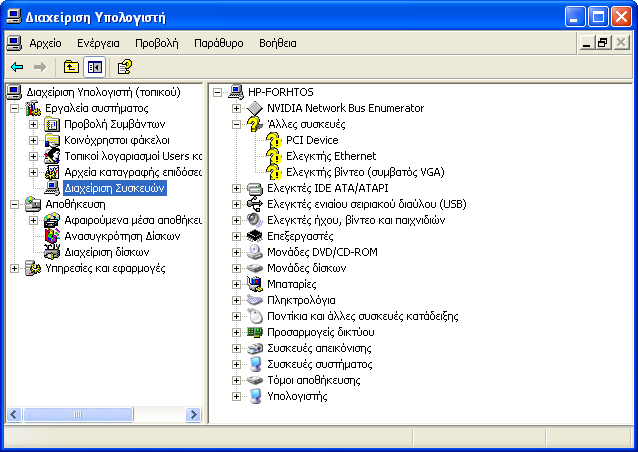Minimize the inner MMC child window
638x452 pixels.
[586, 42]
